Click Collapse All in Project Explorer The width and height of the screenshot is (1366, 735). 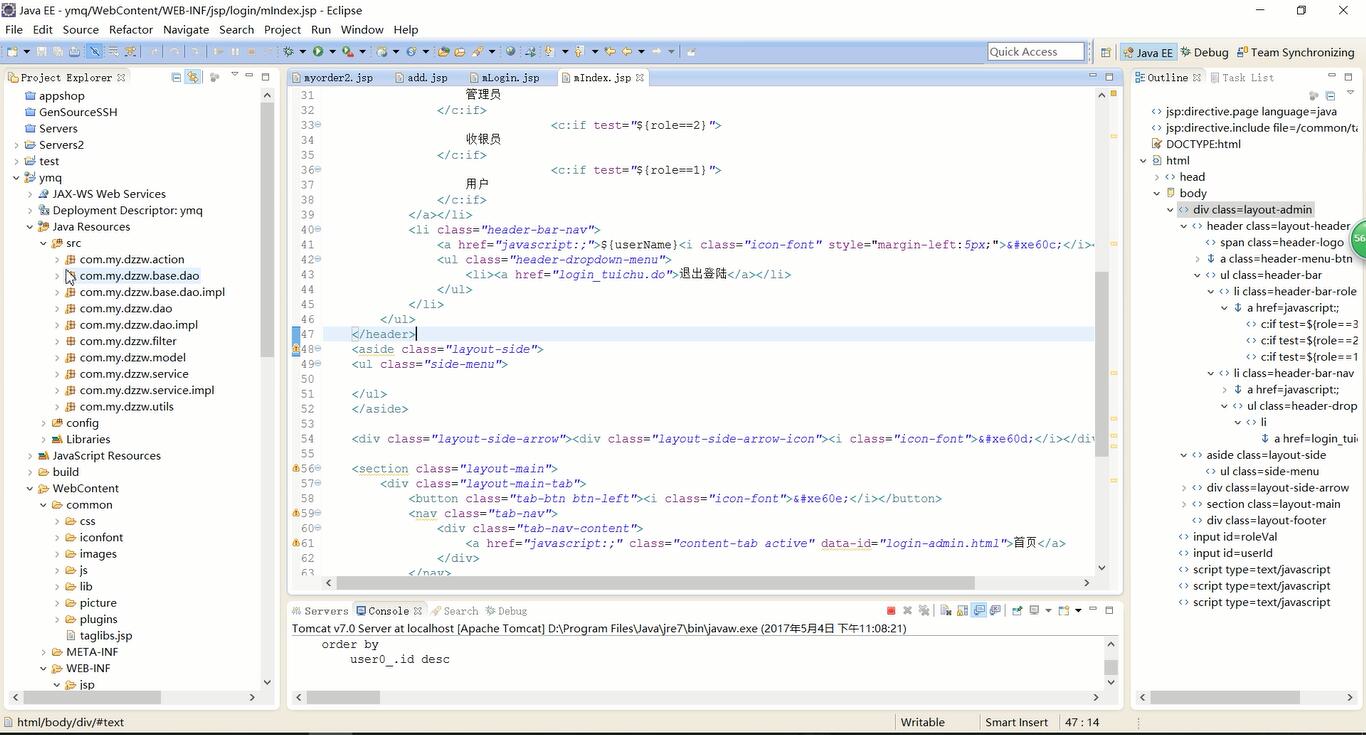click(176, 77)
